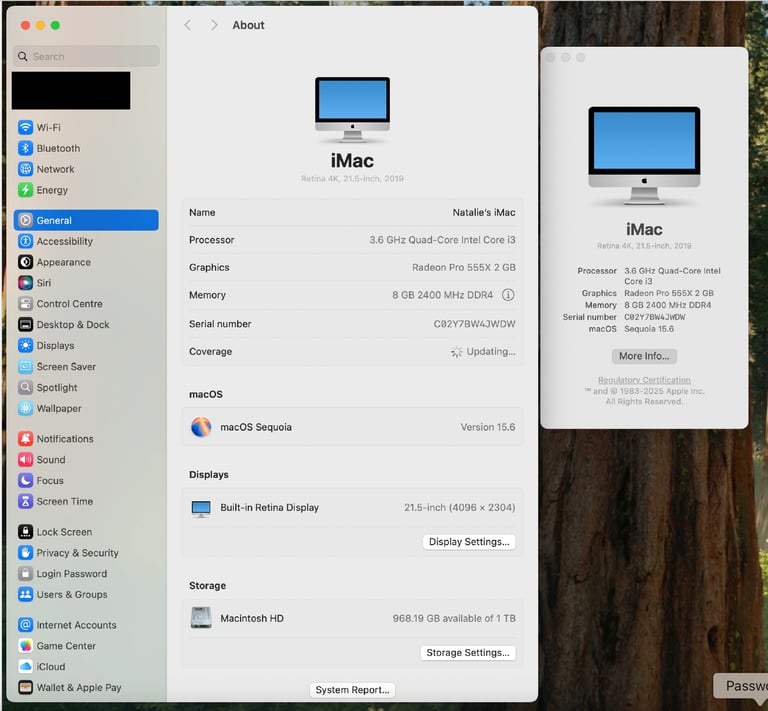768x711 pixels.
Task: Open Wi-Fi settings icon in sidebar
Action: 25,127
